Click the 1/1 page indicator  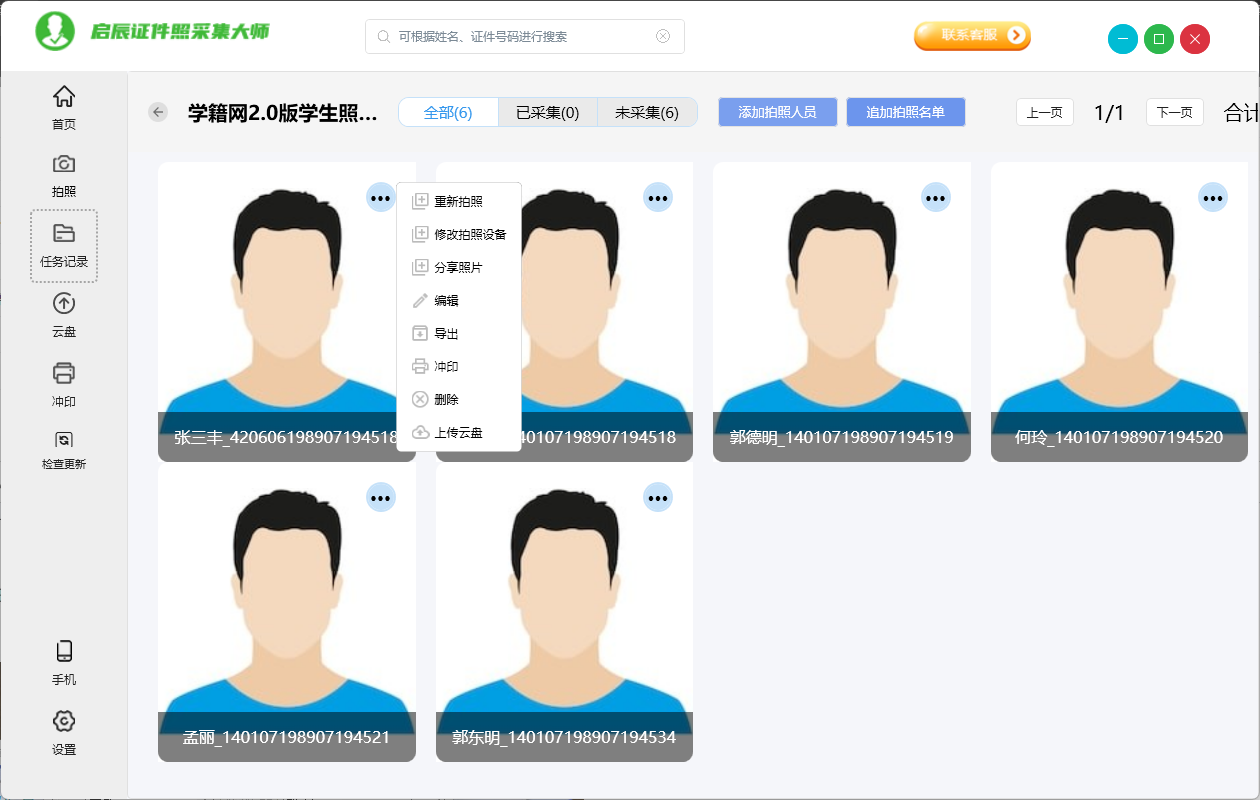pyautogui.click(x=1109, y=112)
